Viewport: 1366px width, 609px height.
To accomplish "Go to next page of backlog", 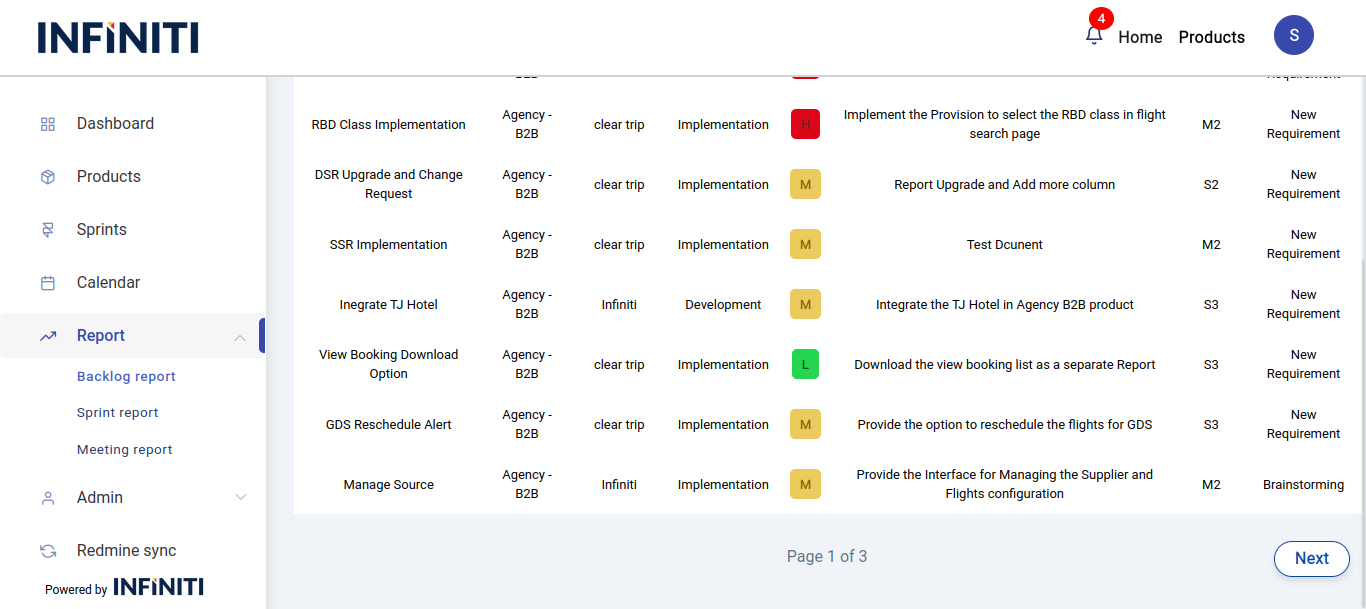I will point(1311,559).
